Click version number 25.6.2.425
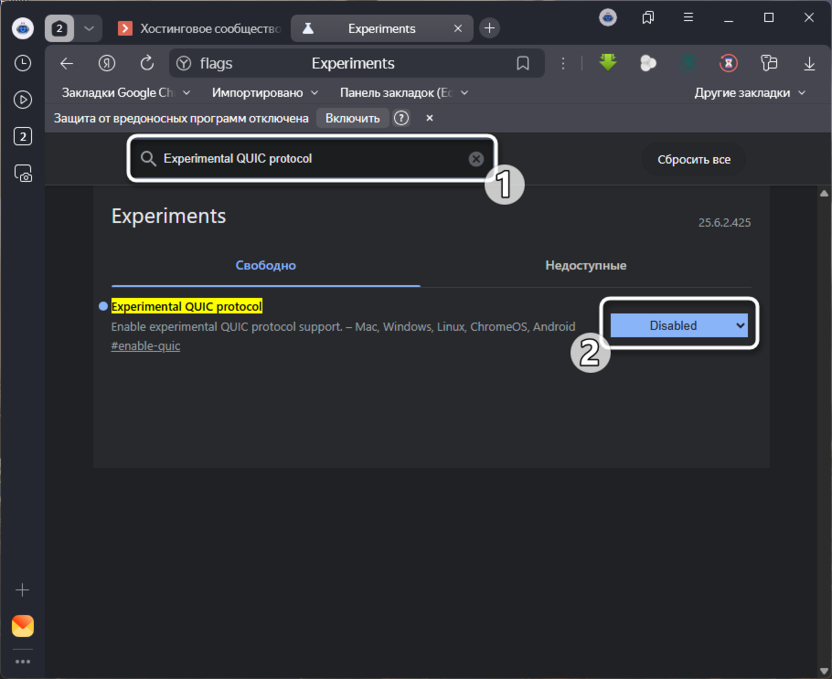The image size is (832, 679). click(x=724, y=223)
